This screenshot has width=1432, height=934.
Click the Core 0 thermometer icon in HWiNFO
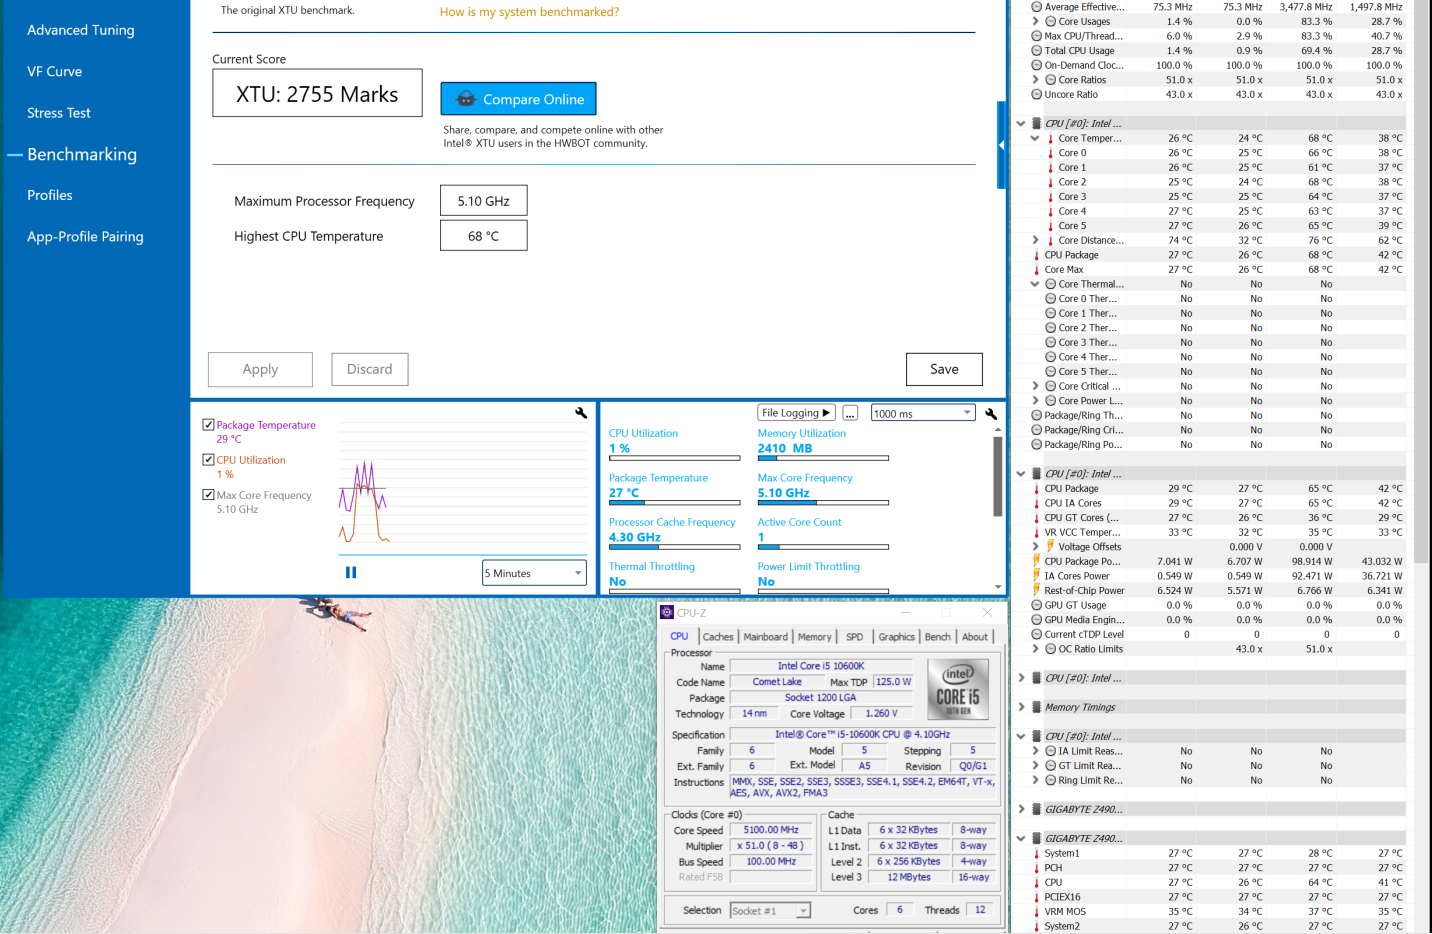(1050, 153)
